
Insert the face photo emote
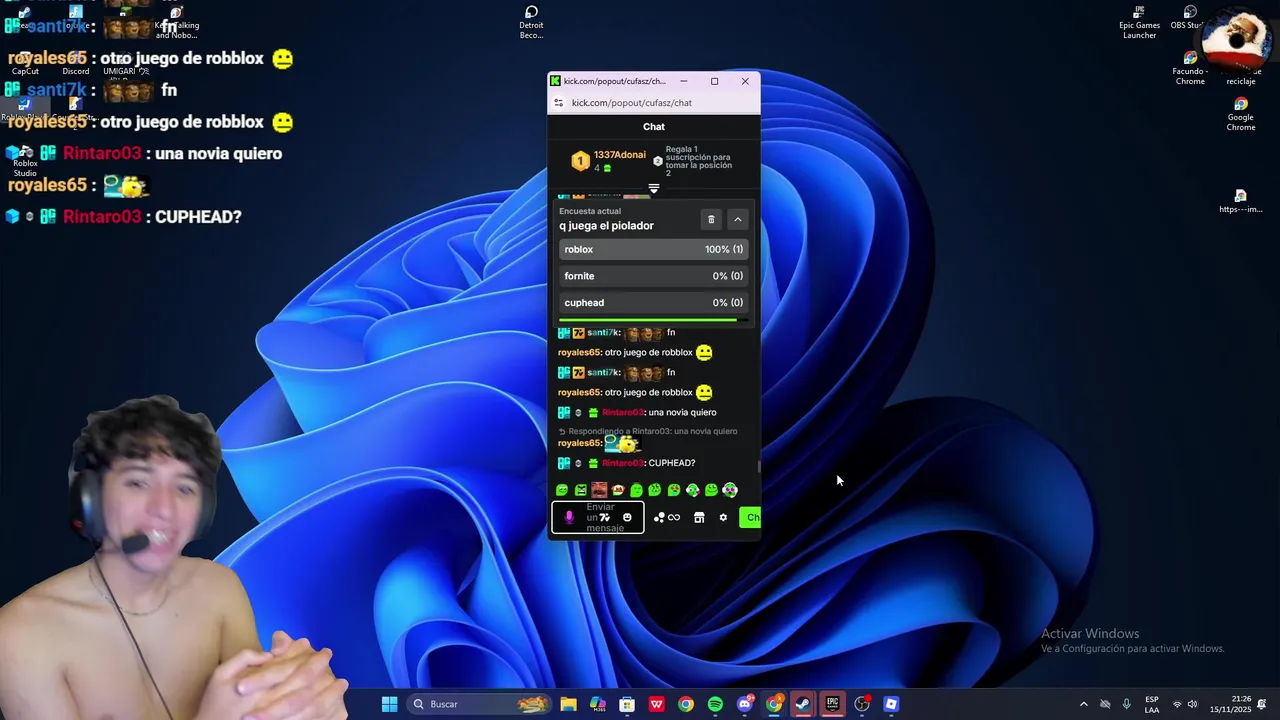pos(599,490)
